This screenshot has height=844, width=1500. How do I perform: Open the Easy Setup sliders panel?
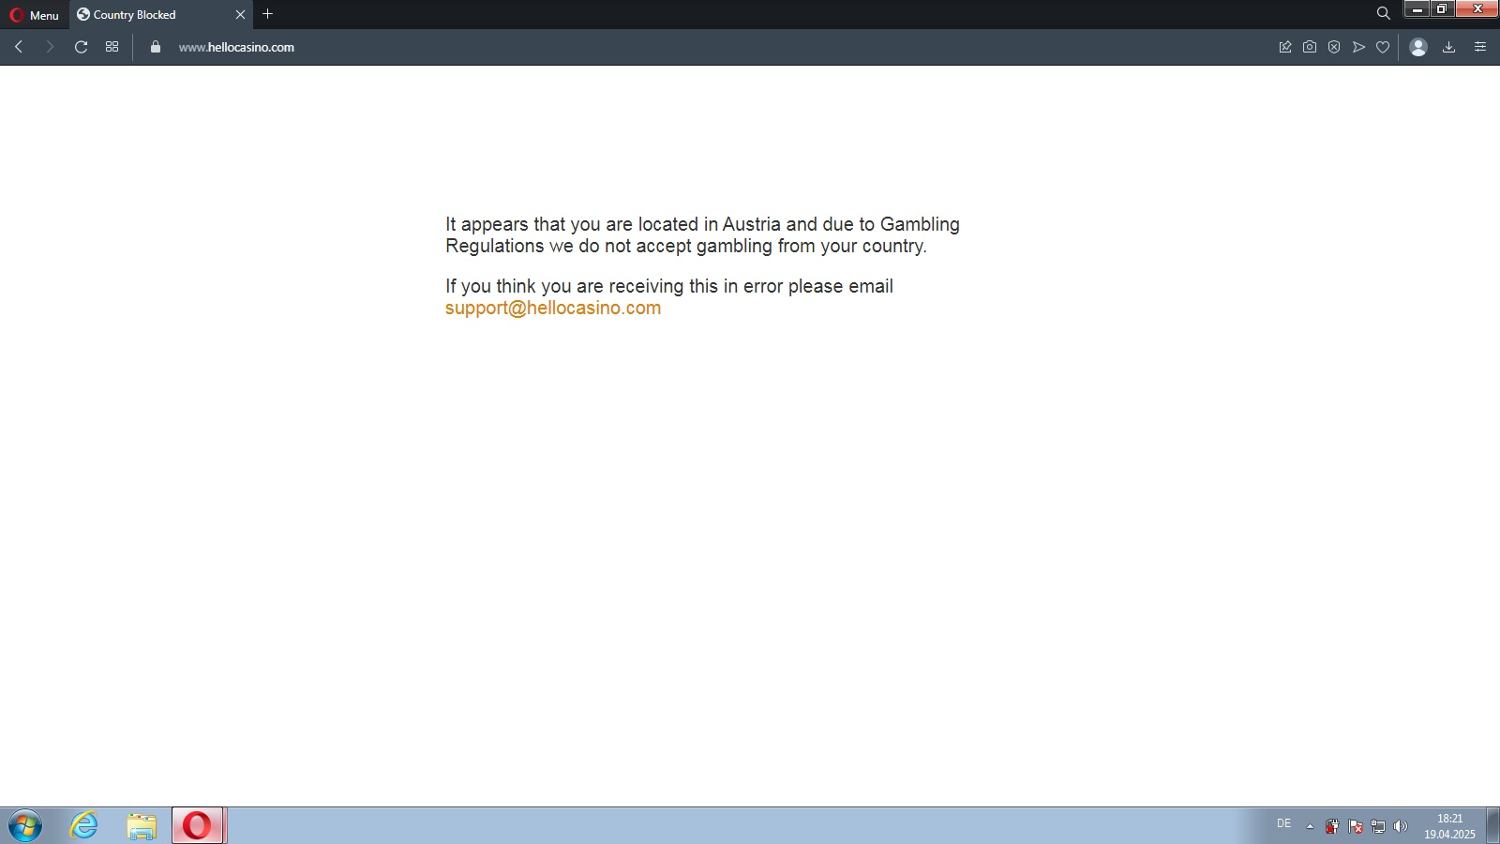coord(1480,47)
